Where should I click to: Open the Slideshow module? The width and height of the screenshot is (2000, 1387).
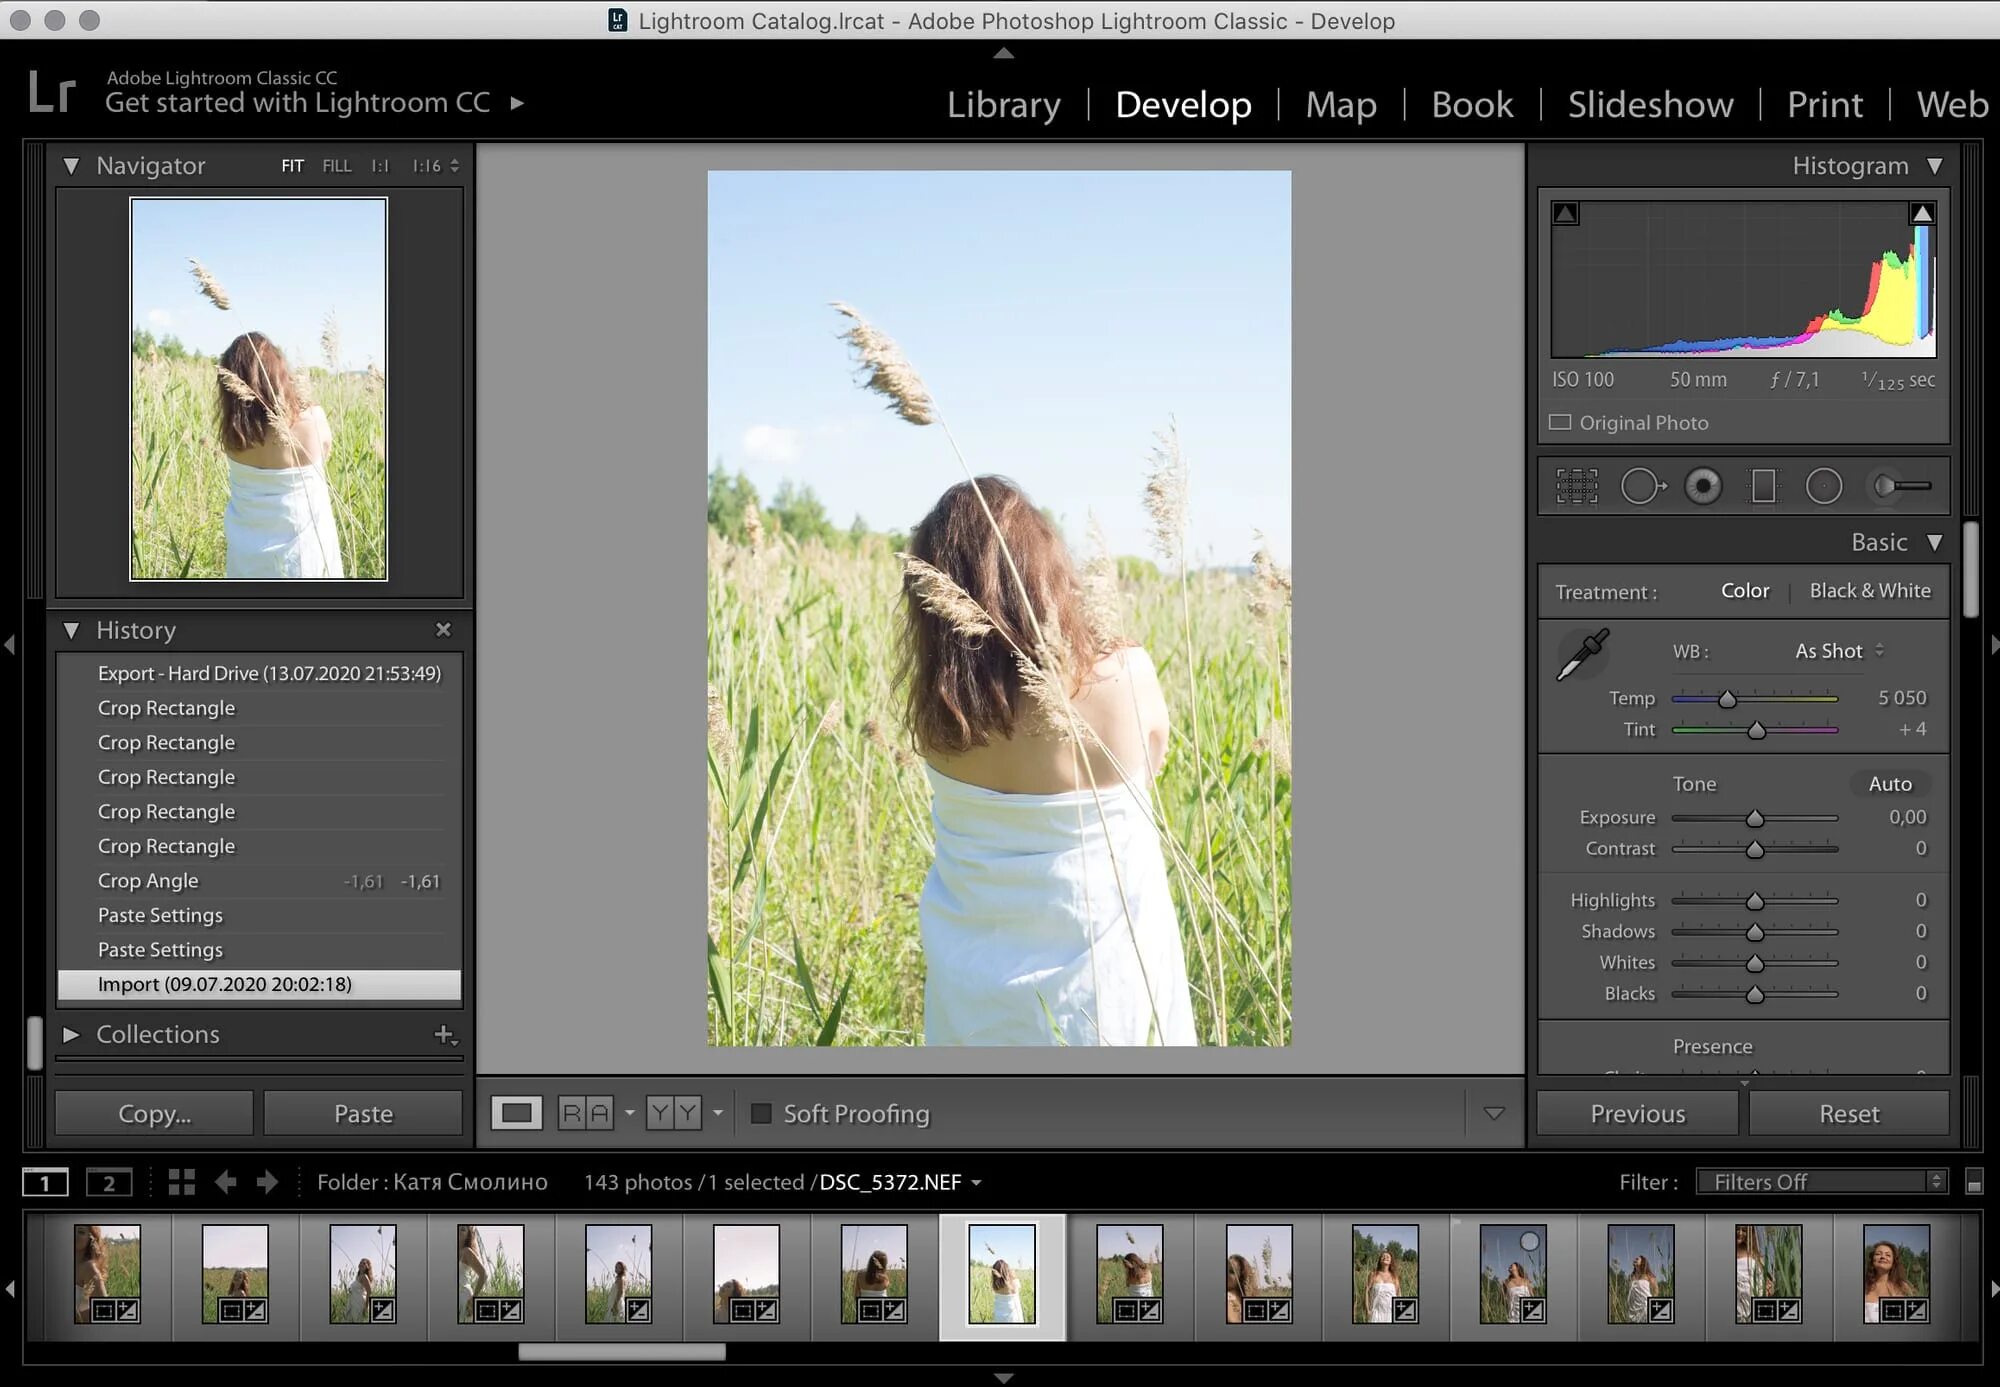[x=1650, y=104]
